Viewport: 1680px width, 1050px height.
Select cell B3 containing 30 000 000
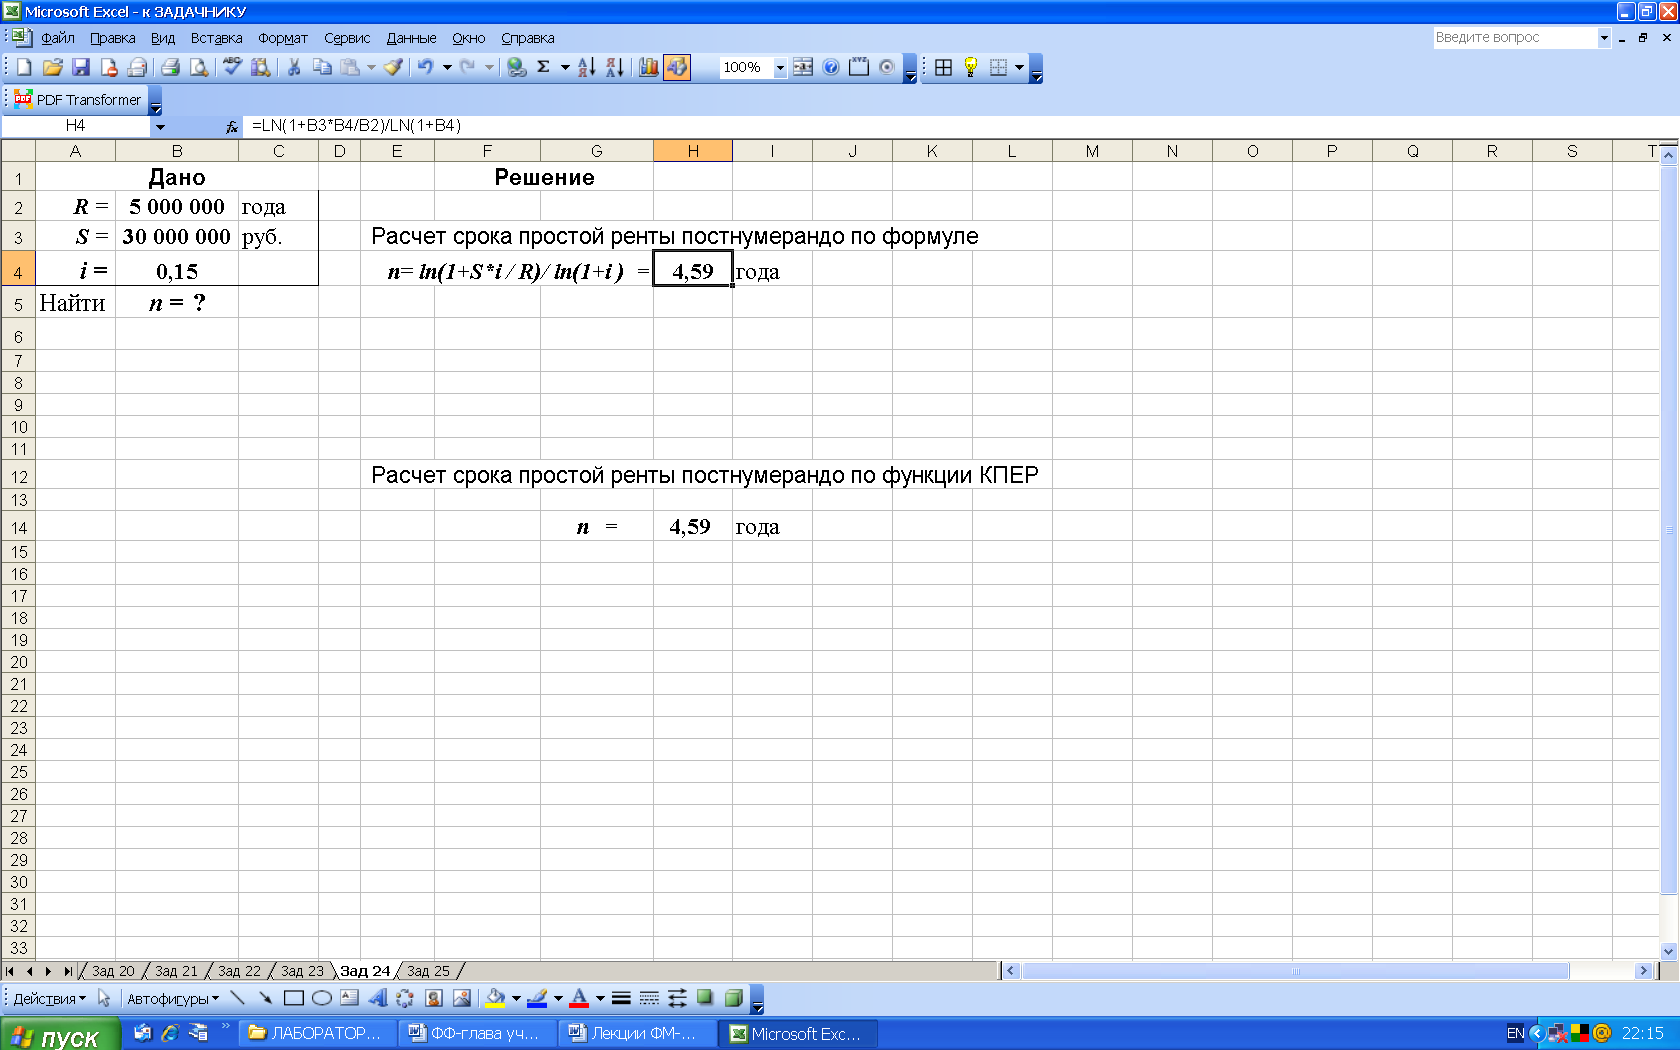pos(177,237)
